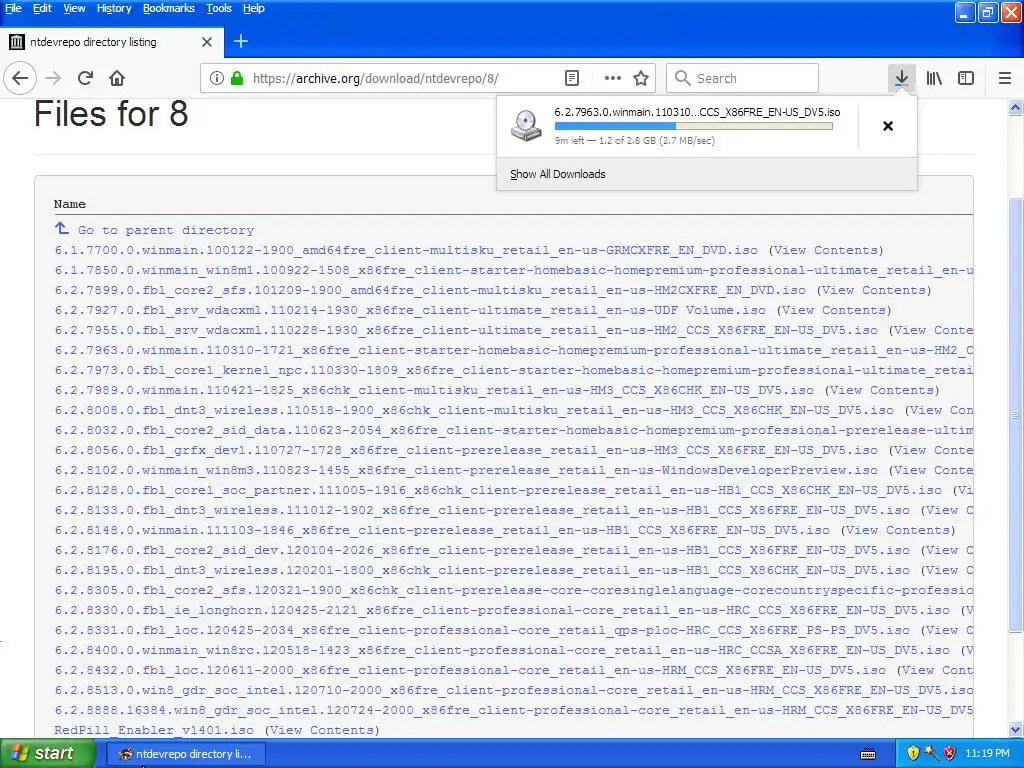1024x768 pixels.
Task: Click the 11:19 PM taskbar clock
Action: click(x=987, y=754)
